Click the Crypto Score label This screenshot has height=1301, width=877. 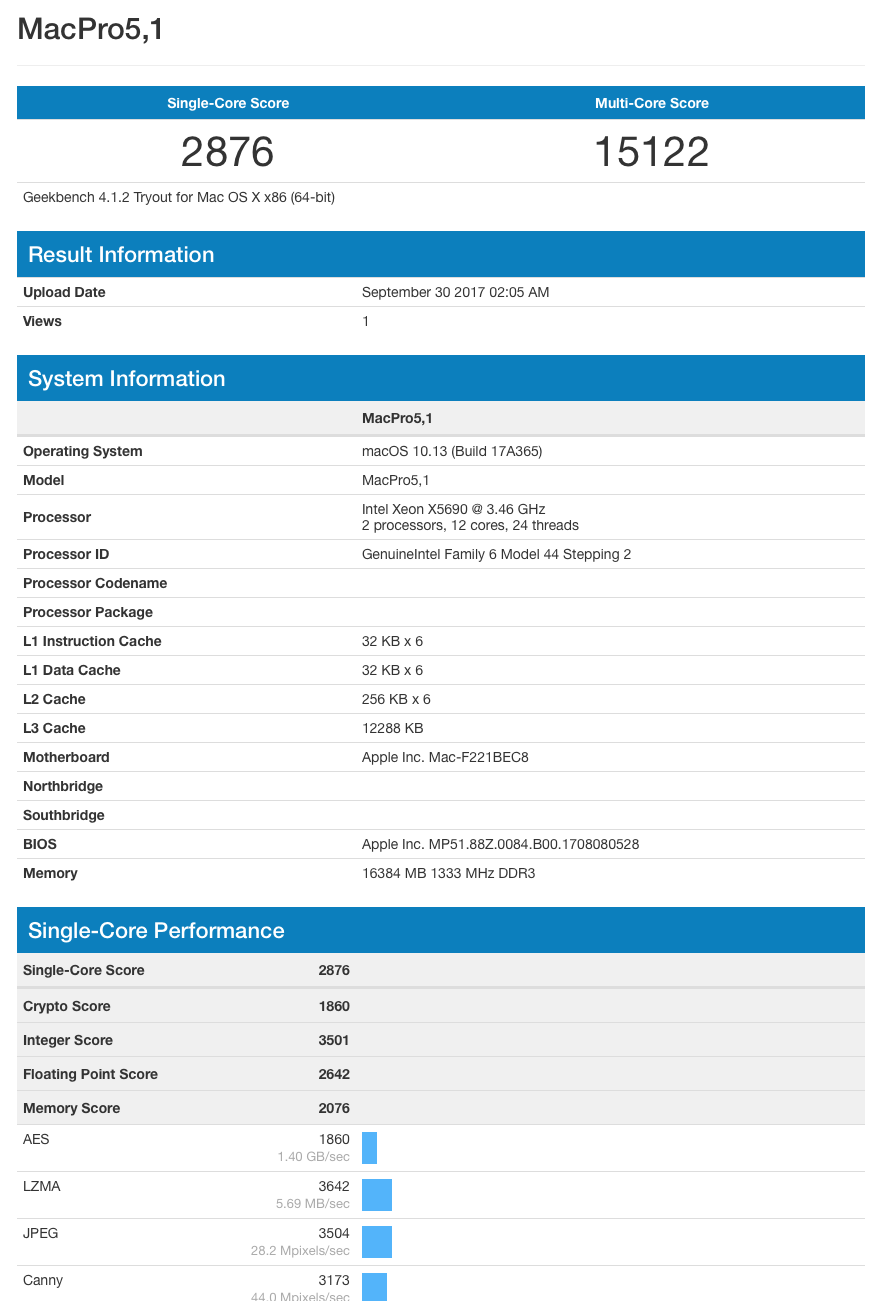coord(67,1006)
